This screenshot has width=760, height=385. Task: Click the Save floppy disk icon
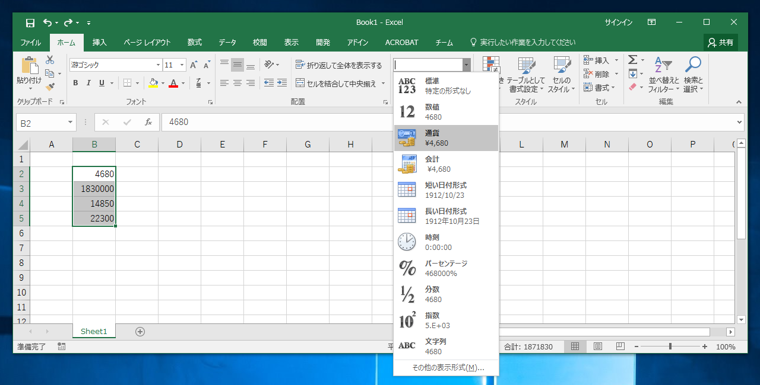pos(30,23)
